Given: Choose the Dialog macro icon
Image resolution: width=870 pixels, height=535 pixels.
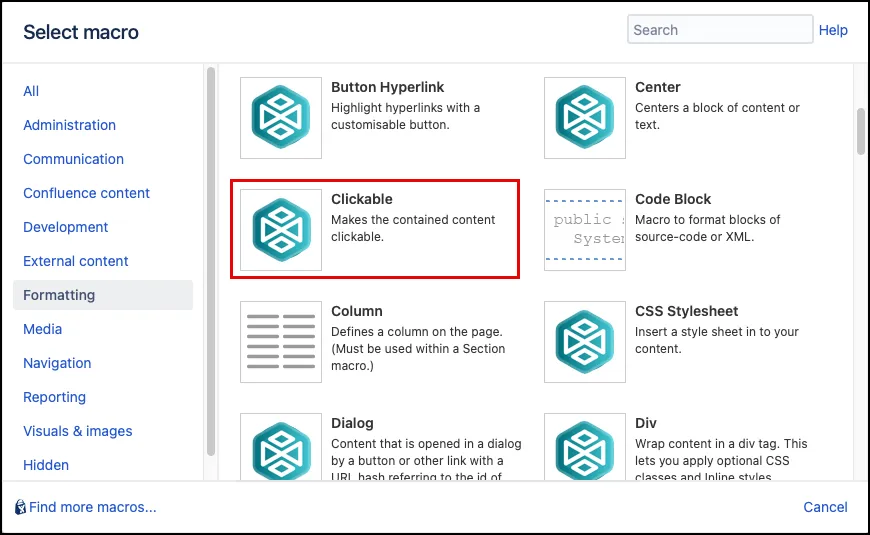Looking at the screenshot, I should pos(281,447).
